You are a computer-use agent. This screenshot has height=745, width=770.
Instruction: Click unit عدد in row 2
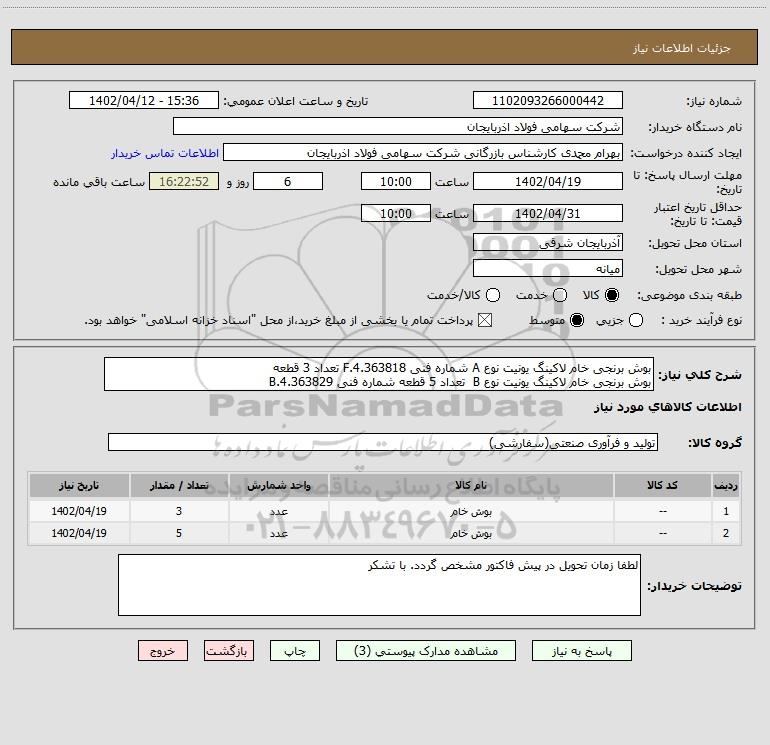coord(278,533)
